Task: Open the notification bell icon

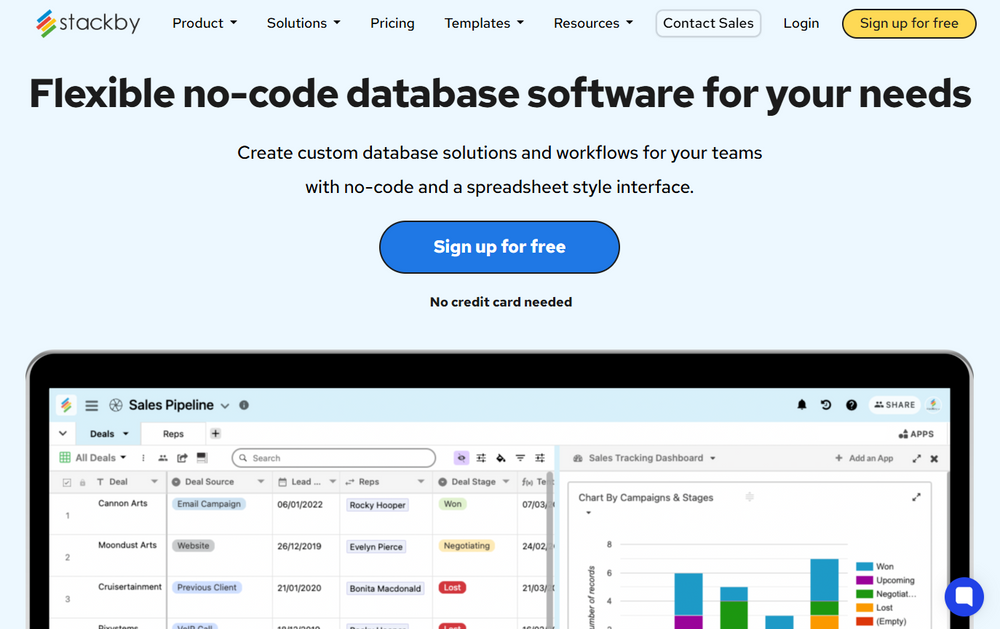Action: click(801, 405)
